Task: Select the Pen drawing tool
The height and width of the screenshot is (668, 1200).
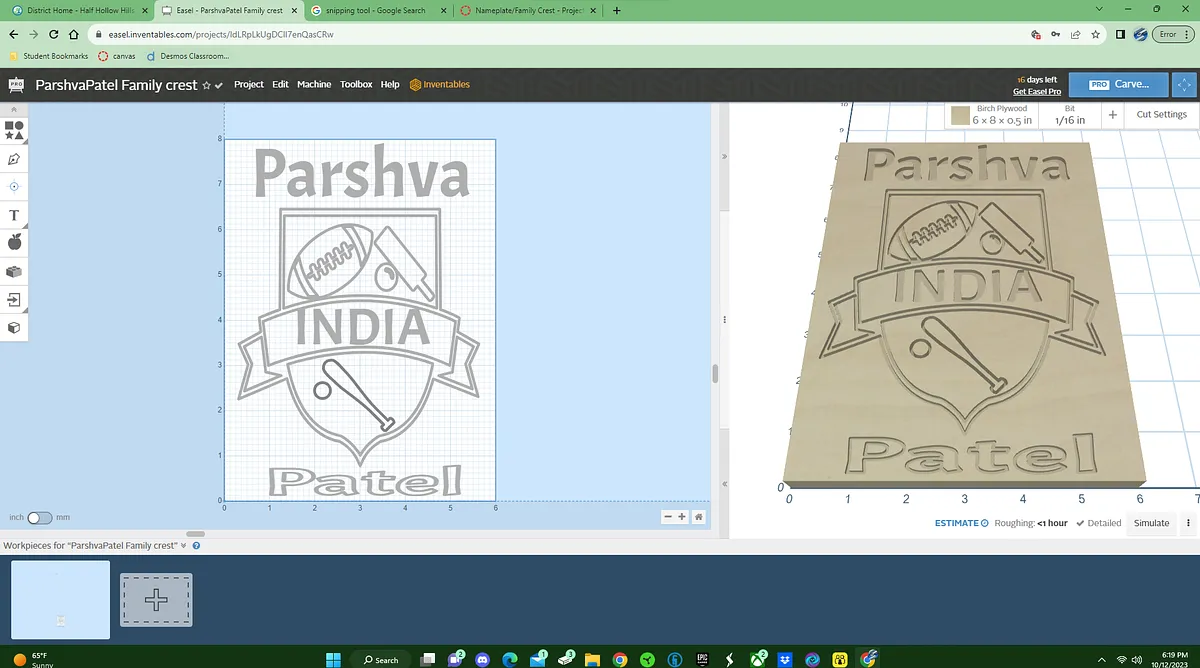Action: (x=15, y=159)
